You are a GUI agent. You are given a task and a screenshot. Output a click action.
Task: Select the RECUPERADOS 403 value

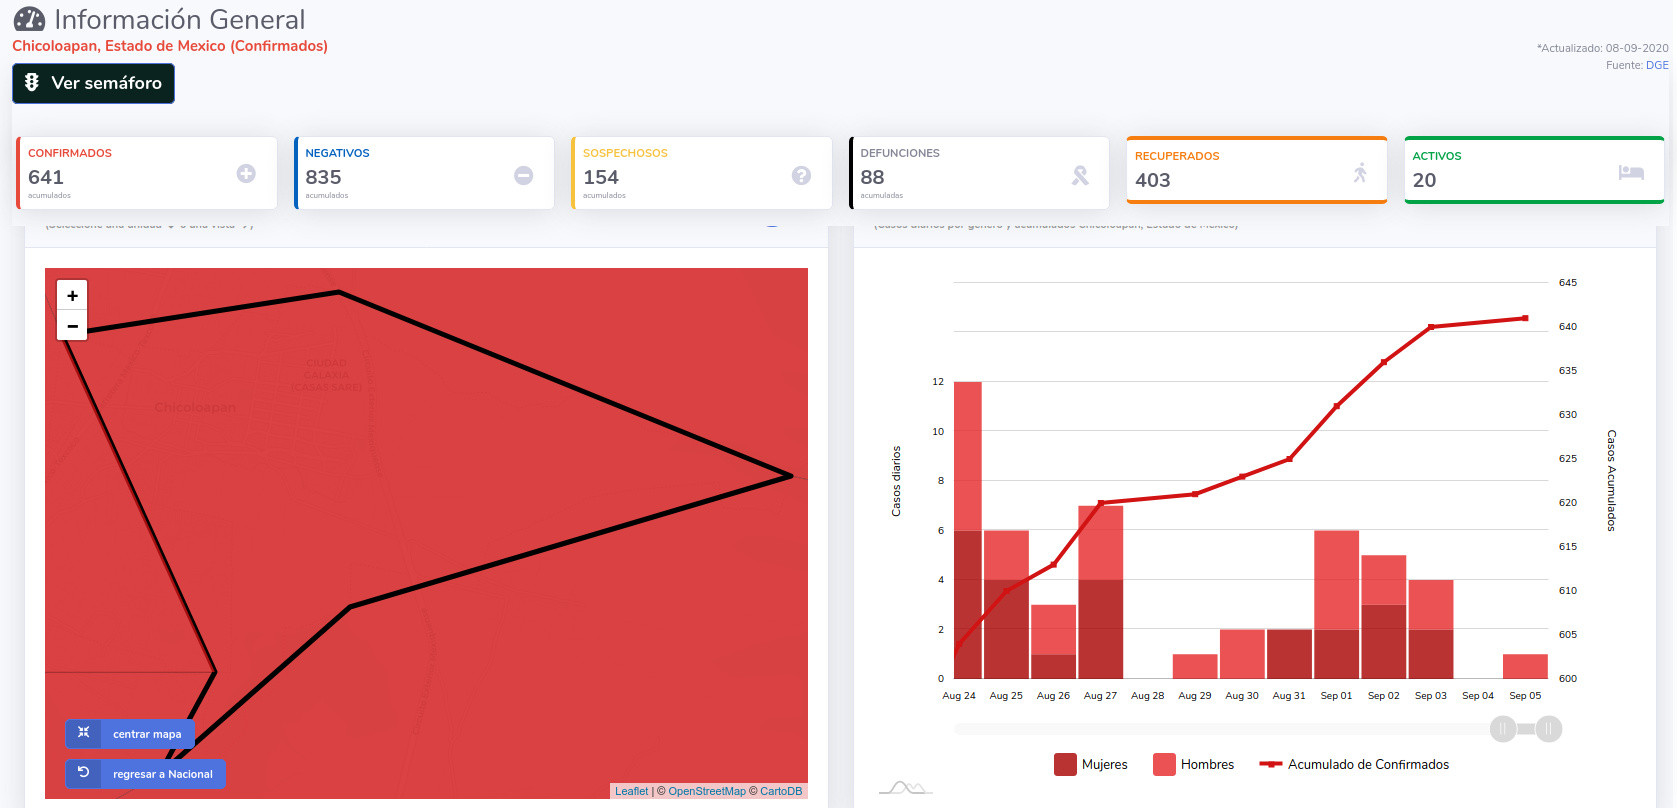tap(1152, 180)
